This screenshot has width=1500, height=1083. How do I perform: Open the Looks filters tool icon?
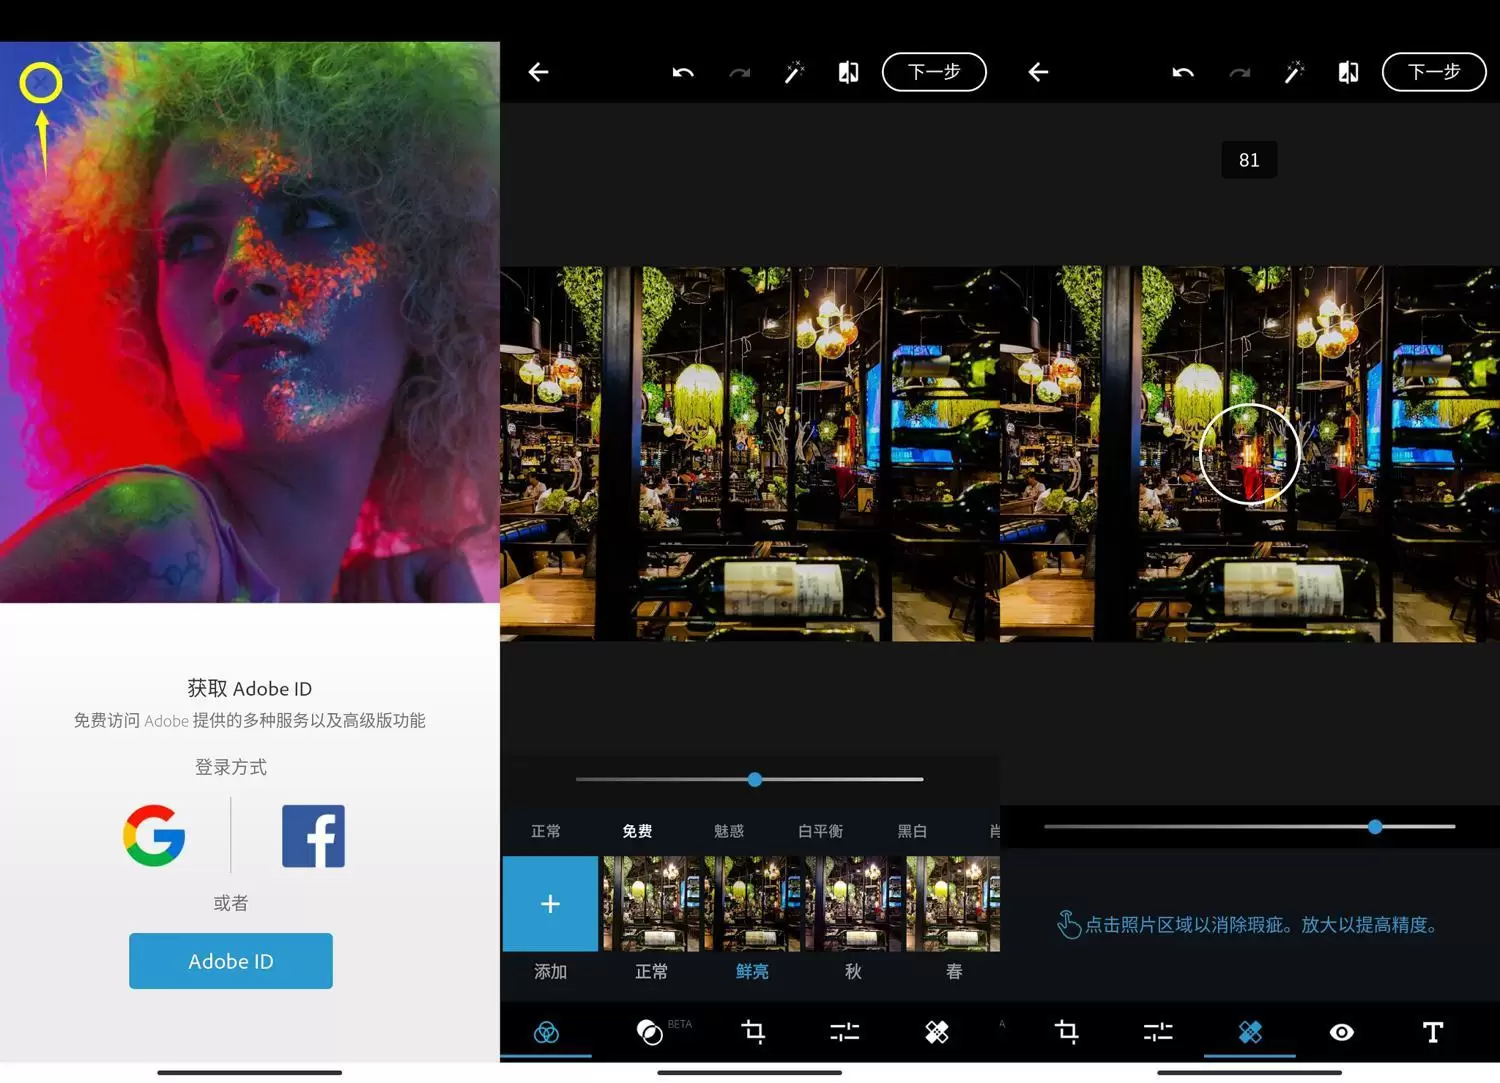tap(546, 1032)
